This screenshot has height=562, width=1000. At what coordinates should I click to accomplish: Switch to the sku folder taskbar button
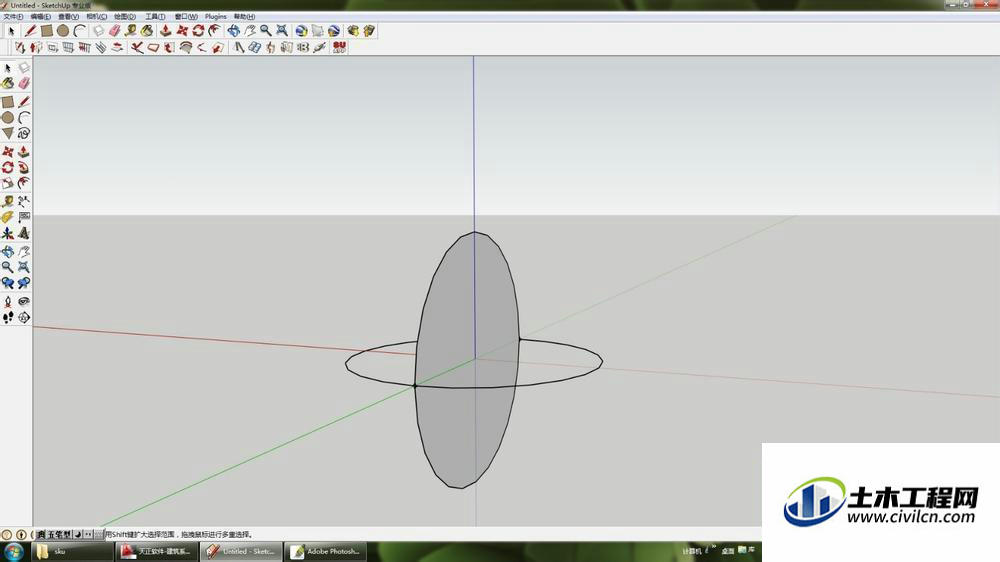(x=71, y=551)
